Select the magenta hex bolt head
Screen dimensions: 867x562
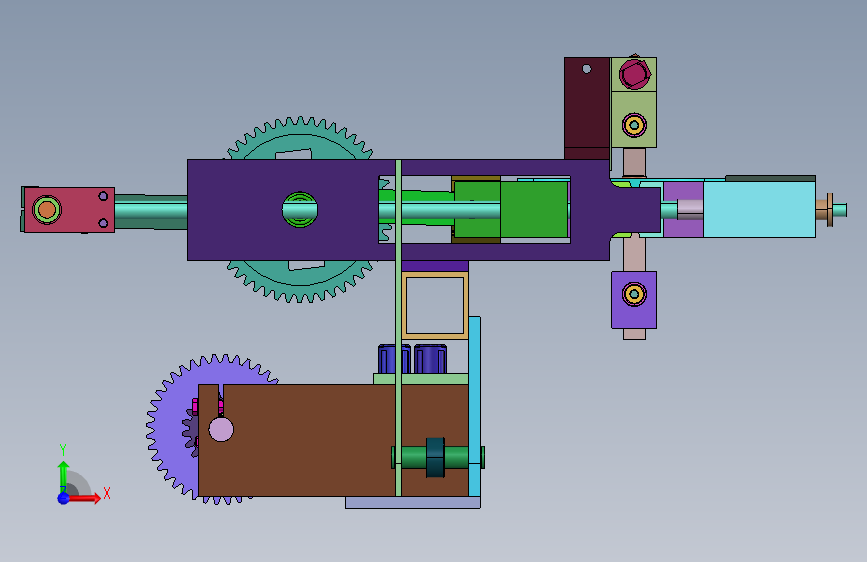tap(634, 74)
